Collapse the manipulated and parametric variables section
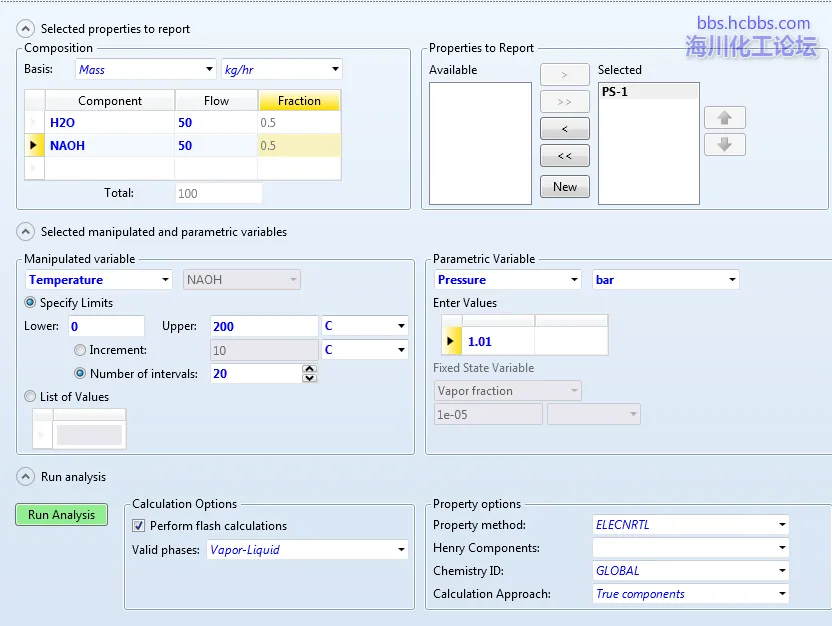Screen dimensions: 832x626 24,232
